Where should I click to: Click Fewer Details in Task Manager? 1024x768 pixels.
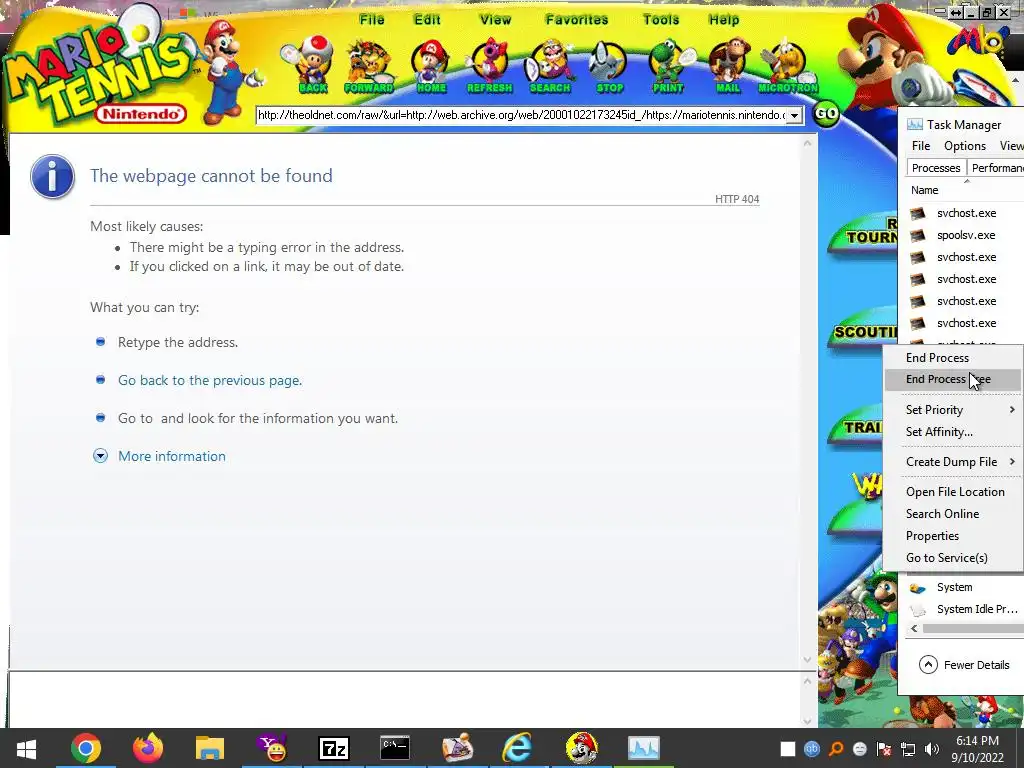click(x=964, y=665)
